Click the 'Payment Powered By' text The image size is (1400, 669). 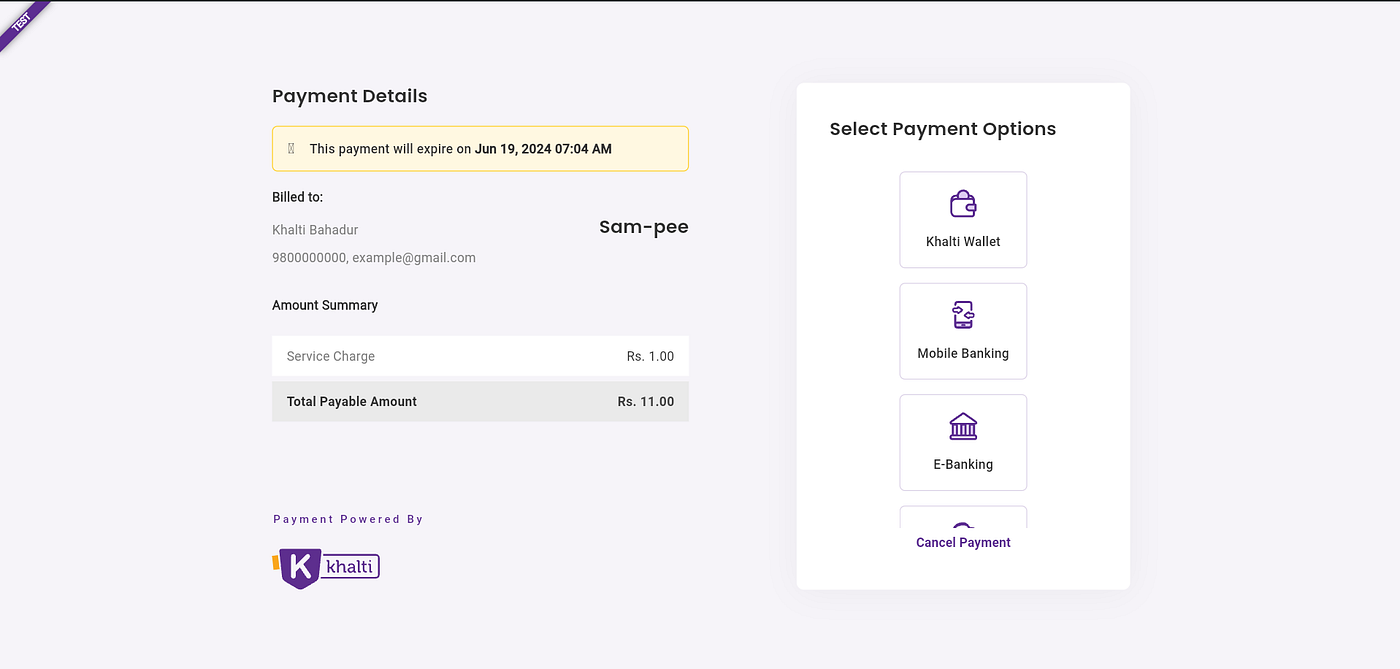pos(348,519)
